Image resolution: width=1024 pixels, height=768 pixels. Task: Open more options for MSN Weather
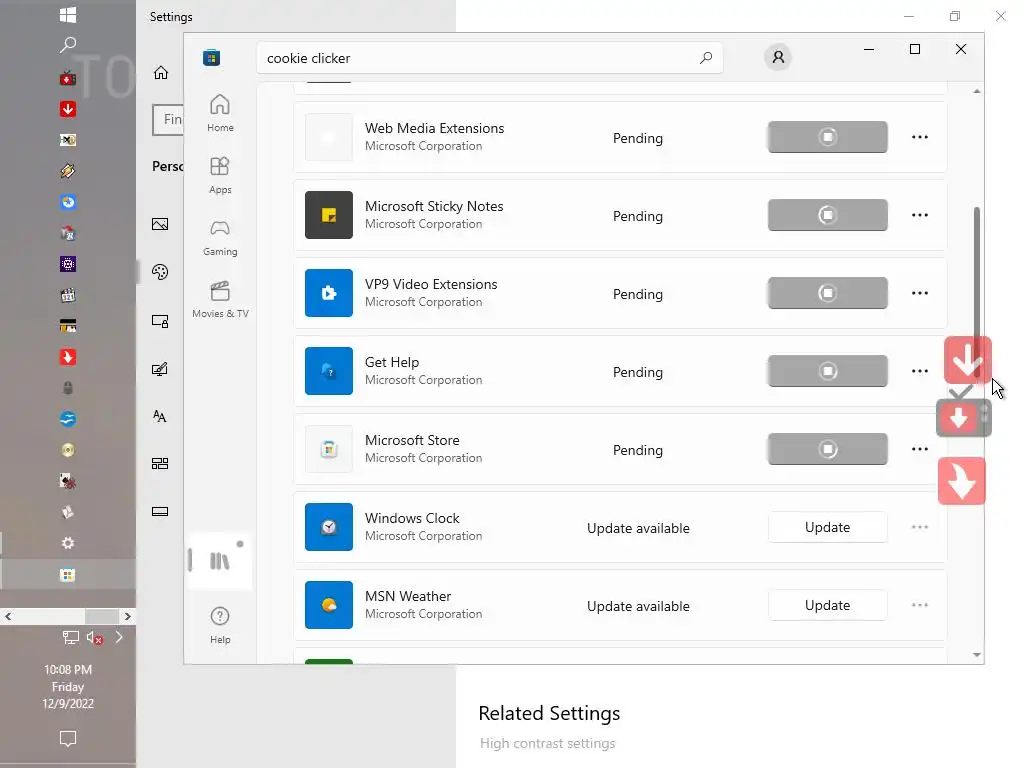pos(920,605)
